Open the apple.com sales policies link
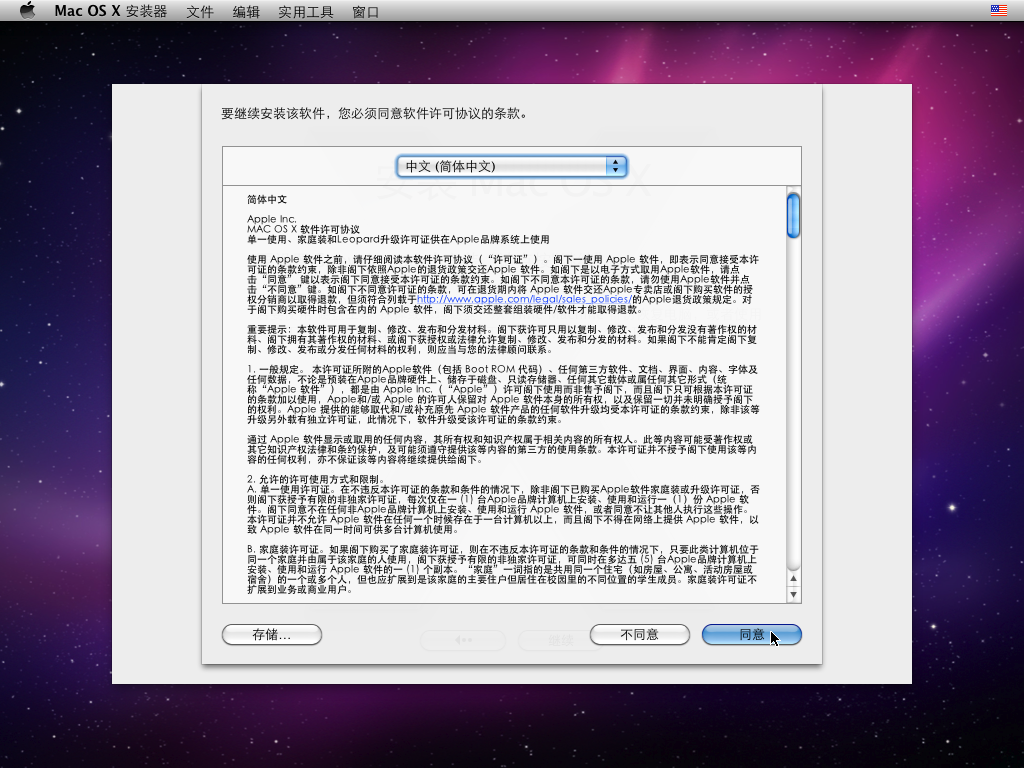Image resolution: width=1024 pixels, height=768 pixels. (x=524, y=299)
